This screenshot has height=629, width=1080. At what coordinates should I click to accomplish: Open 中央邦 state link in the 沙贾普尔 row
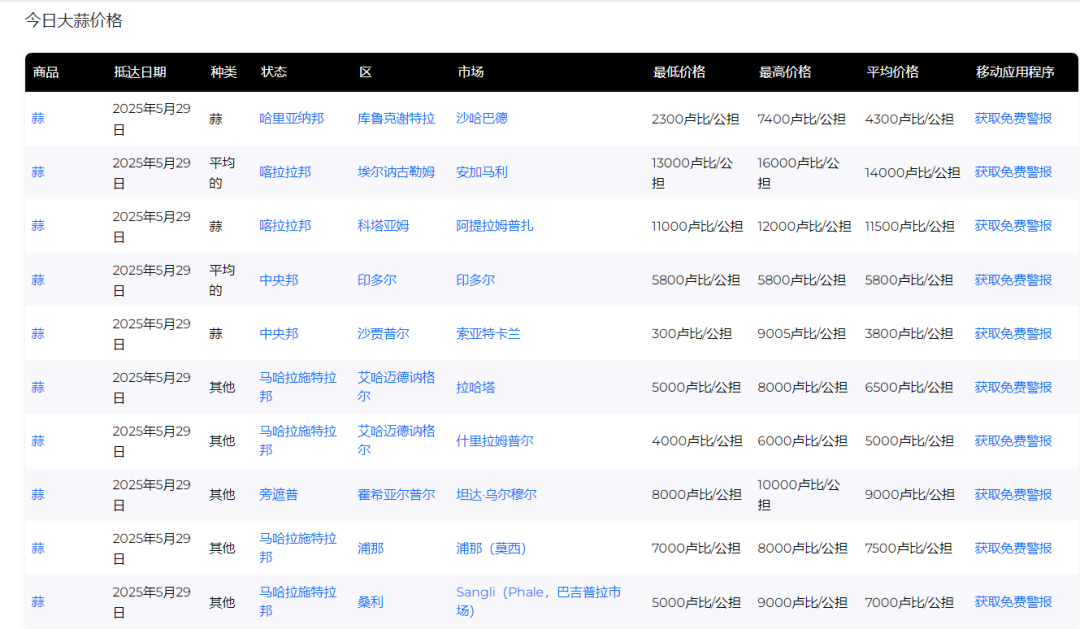click(x=279, y=334)
